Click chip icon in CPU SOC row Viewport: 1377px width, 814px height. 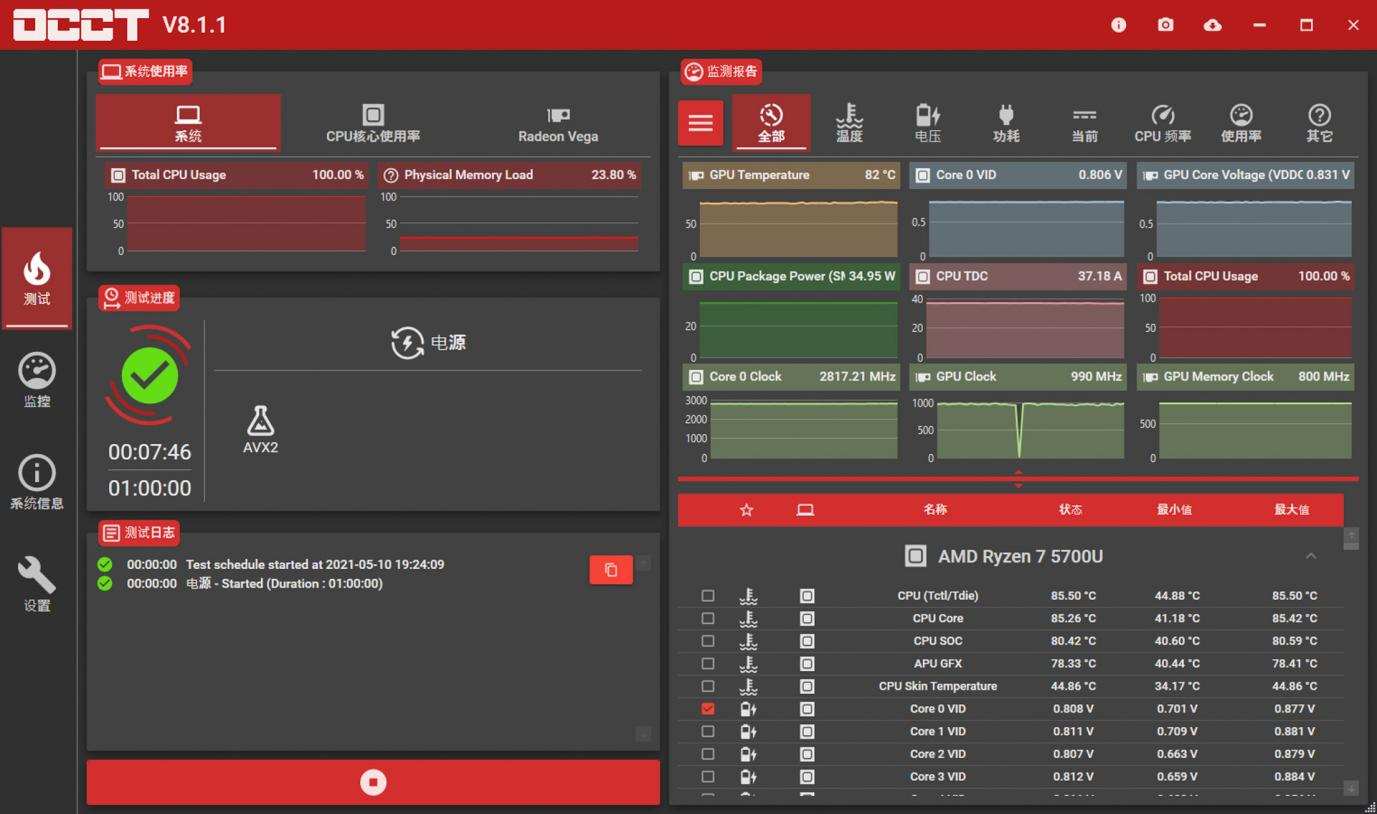(807, 641)
